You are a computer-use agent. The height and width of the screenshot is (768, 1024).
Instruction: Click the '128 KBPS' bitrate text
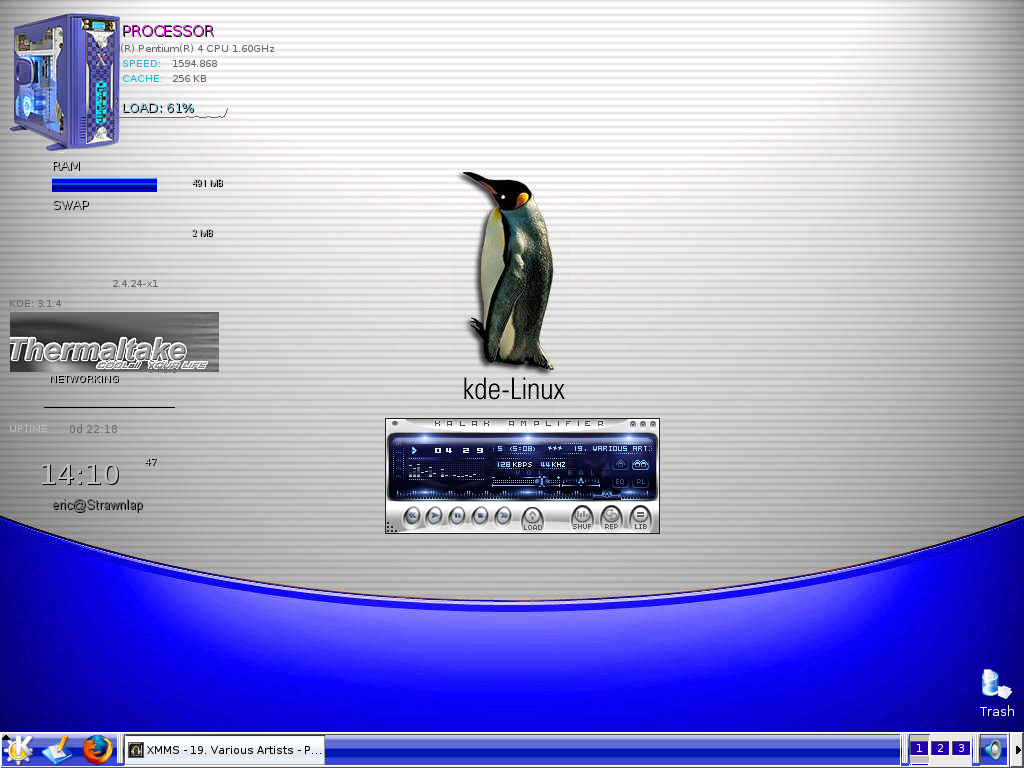pyautogui.click(x=515, y=464)
